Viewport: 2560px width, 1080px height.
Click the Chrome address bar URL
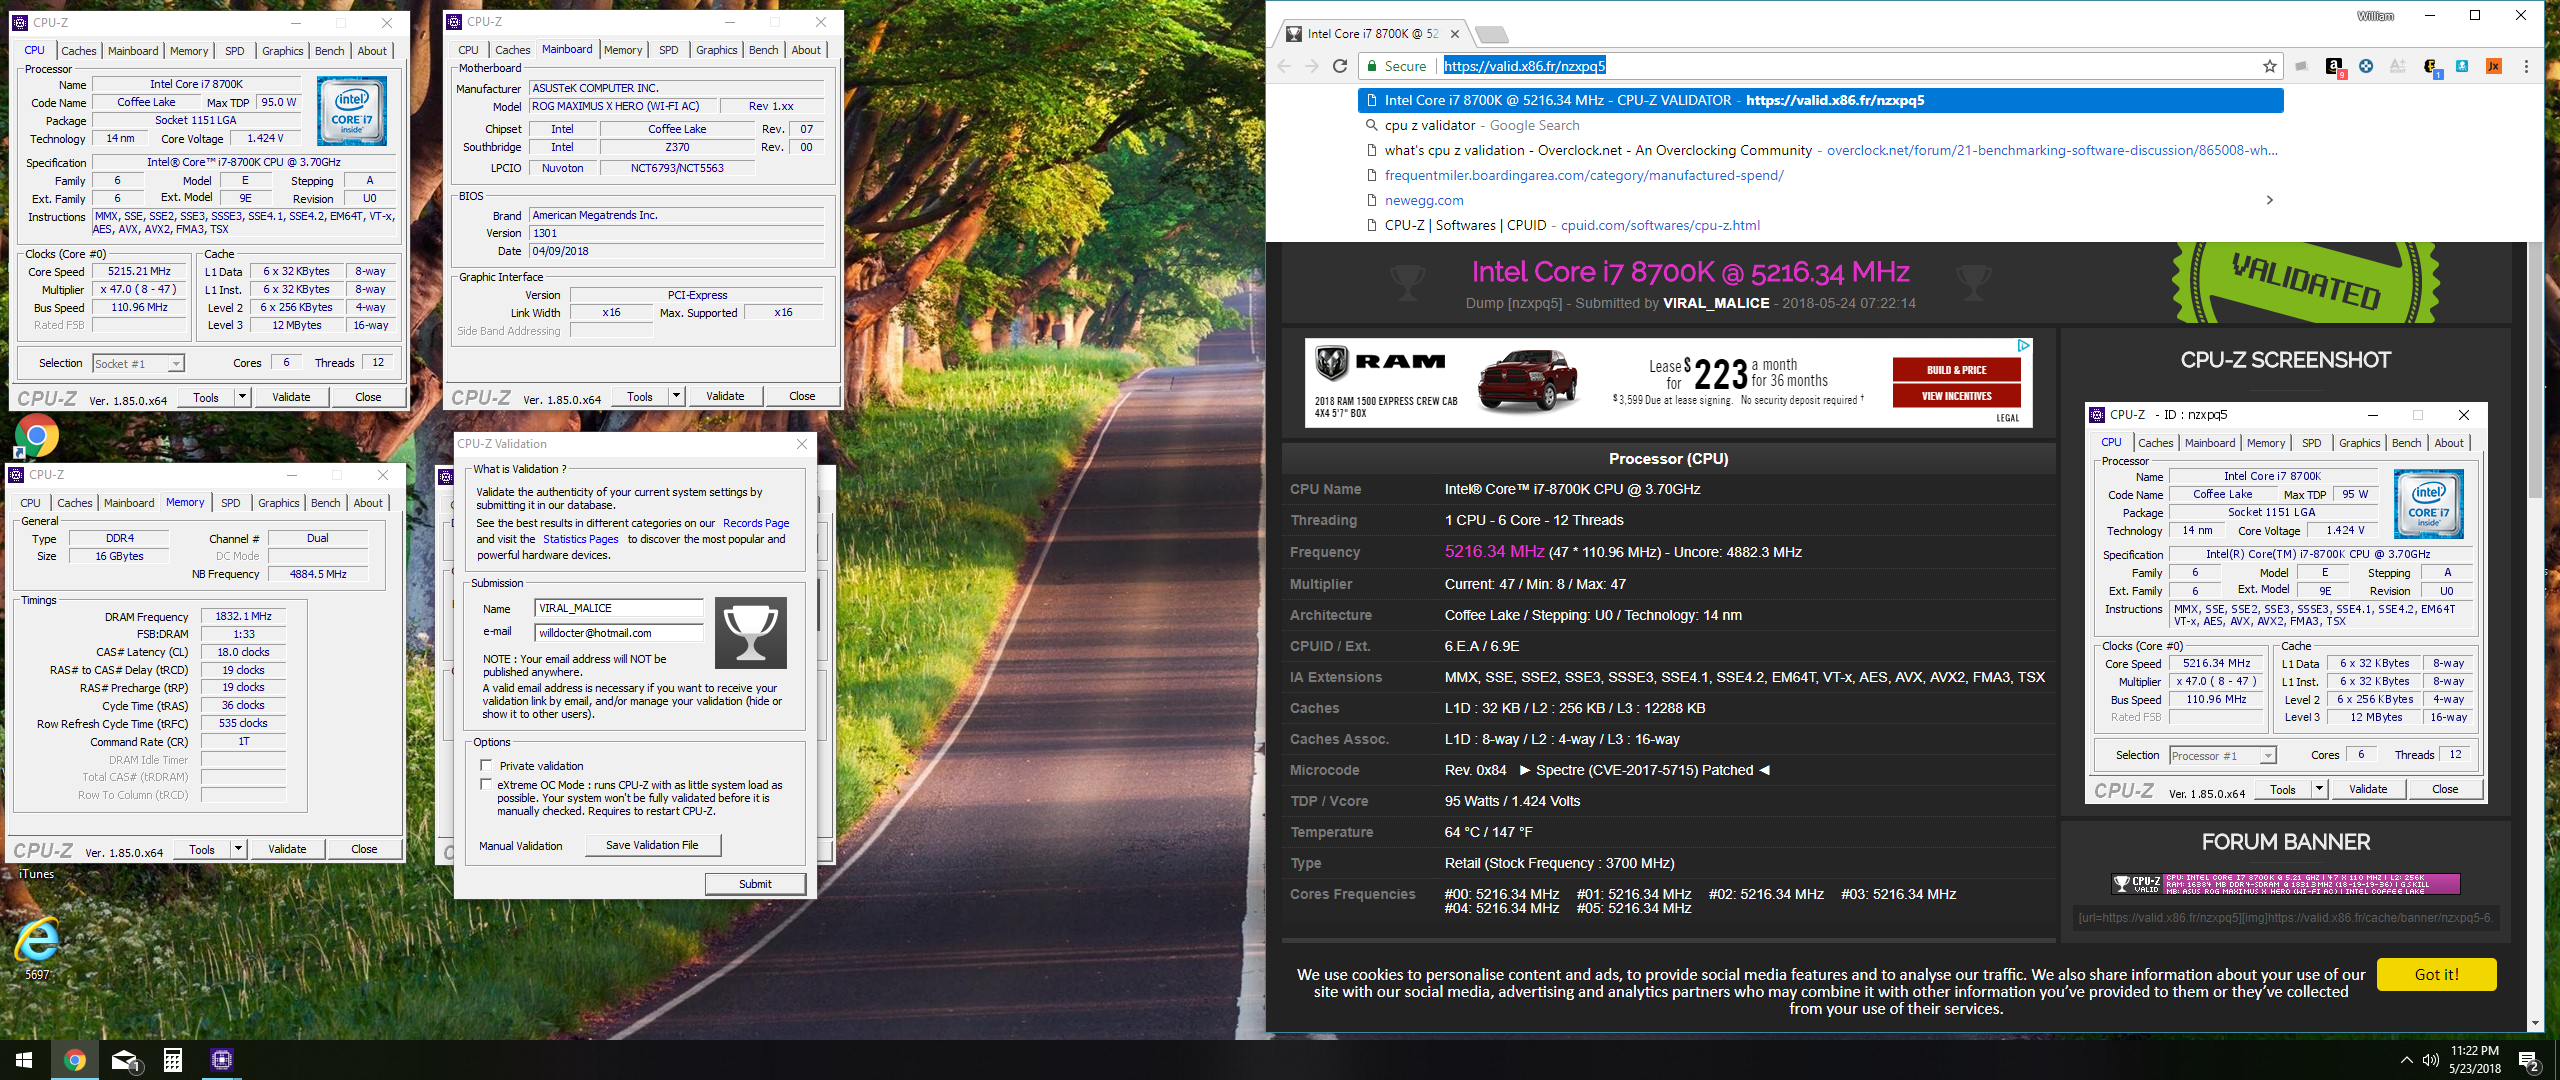[x=1524, y=66]
